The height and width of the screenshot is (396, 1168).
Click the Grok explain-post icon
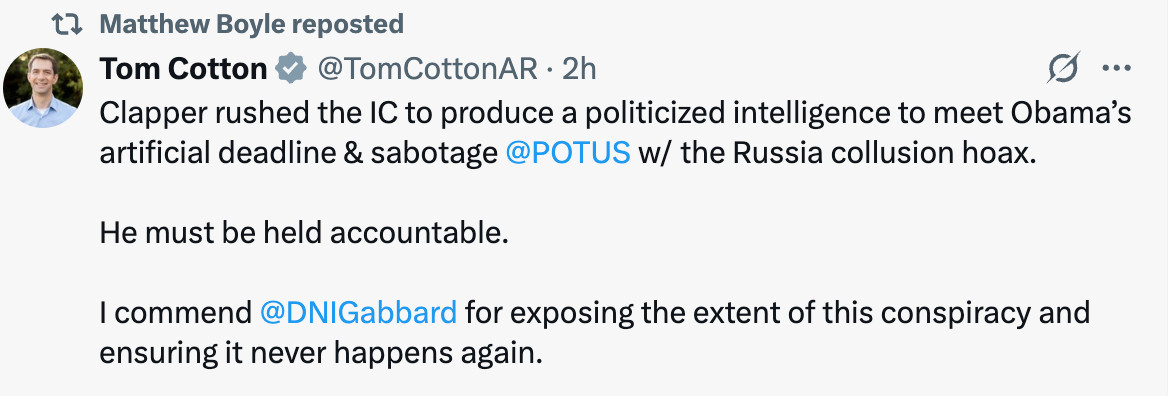1063,69
